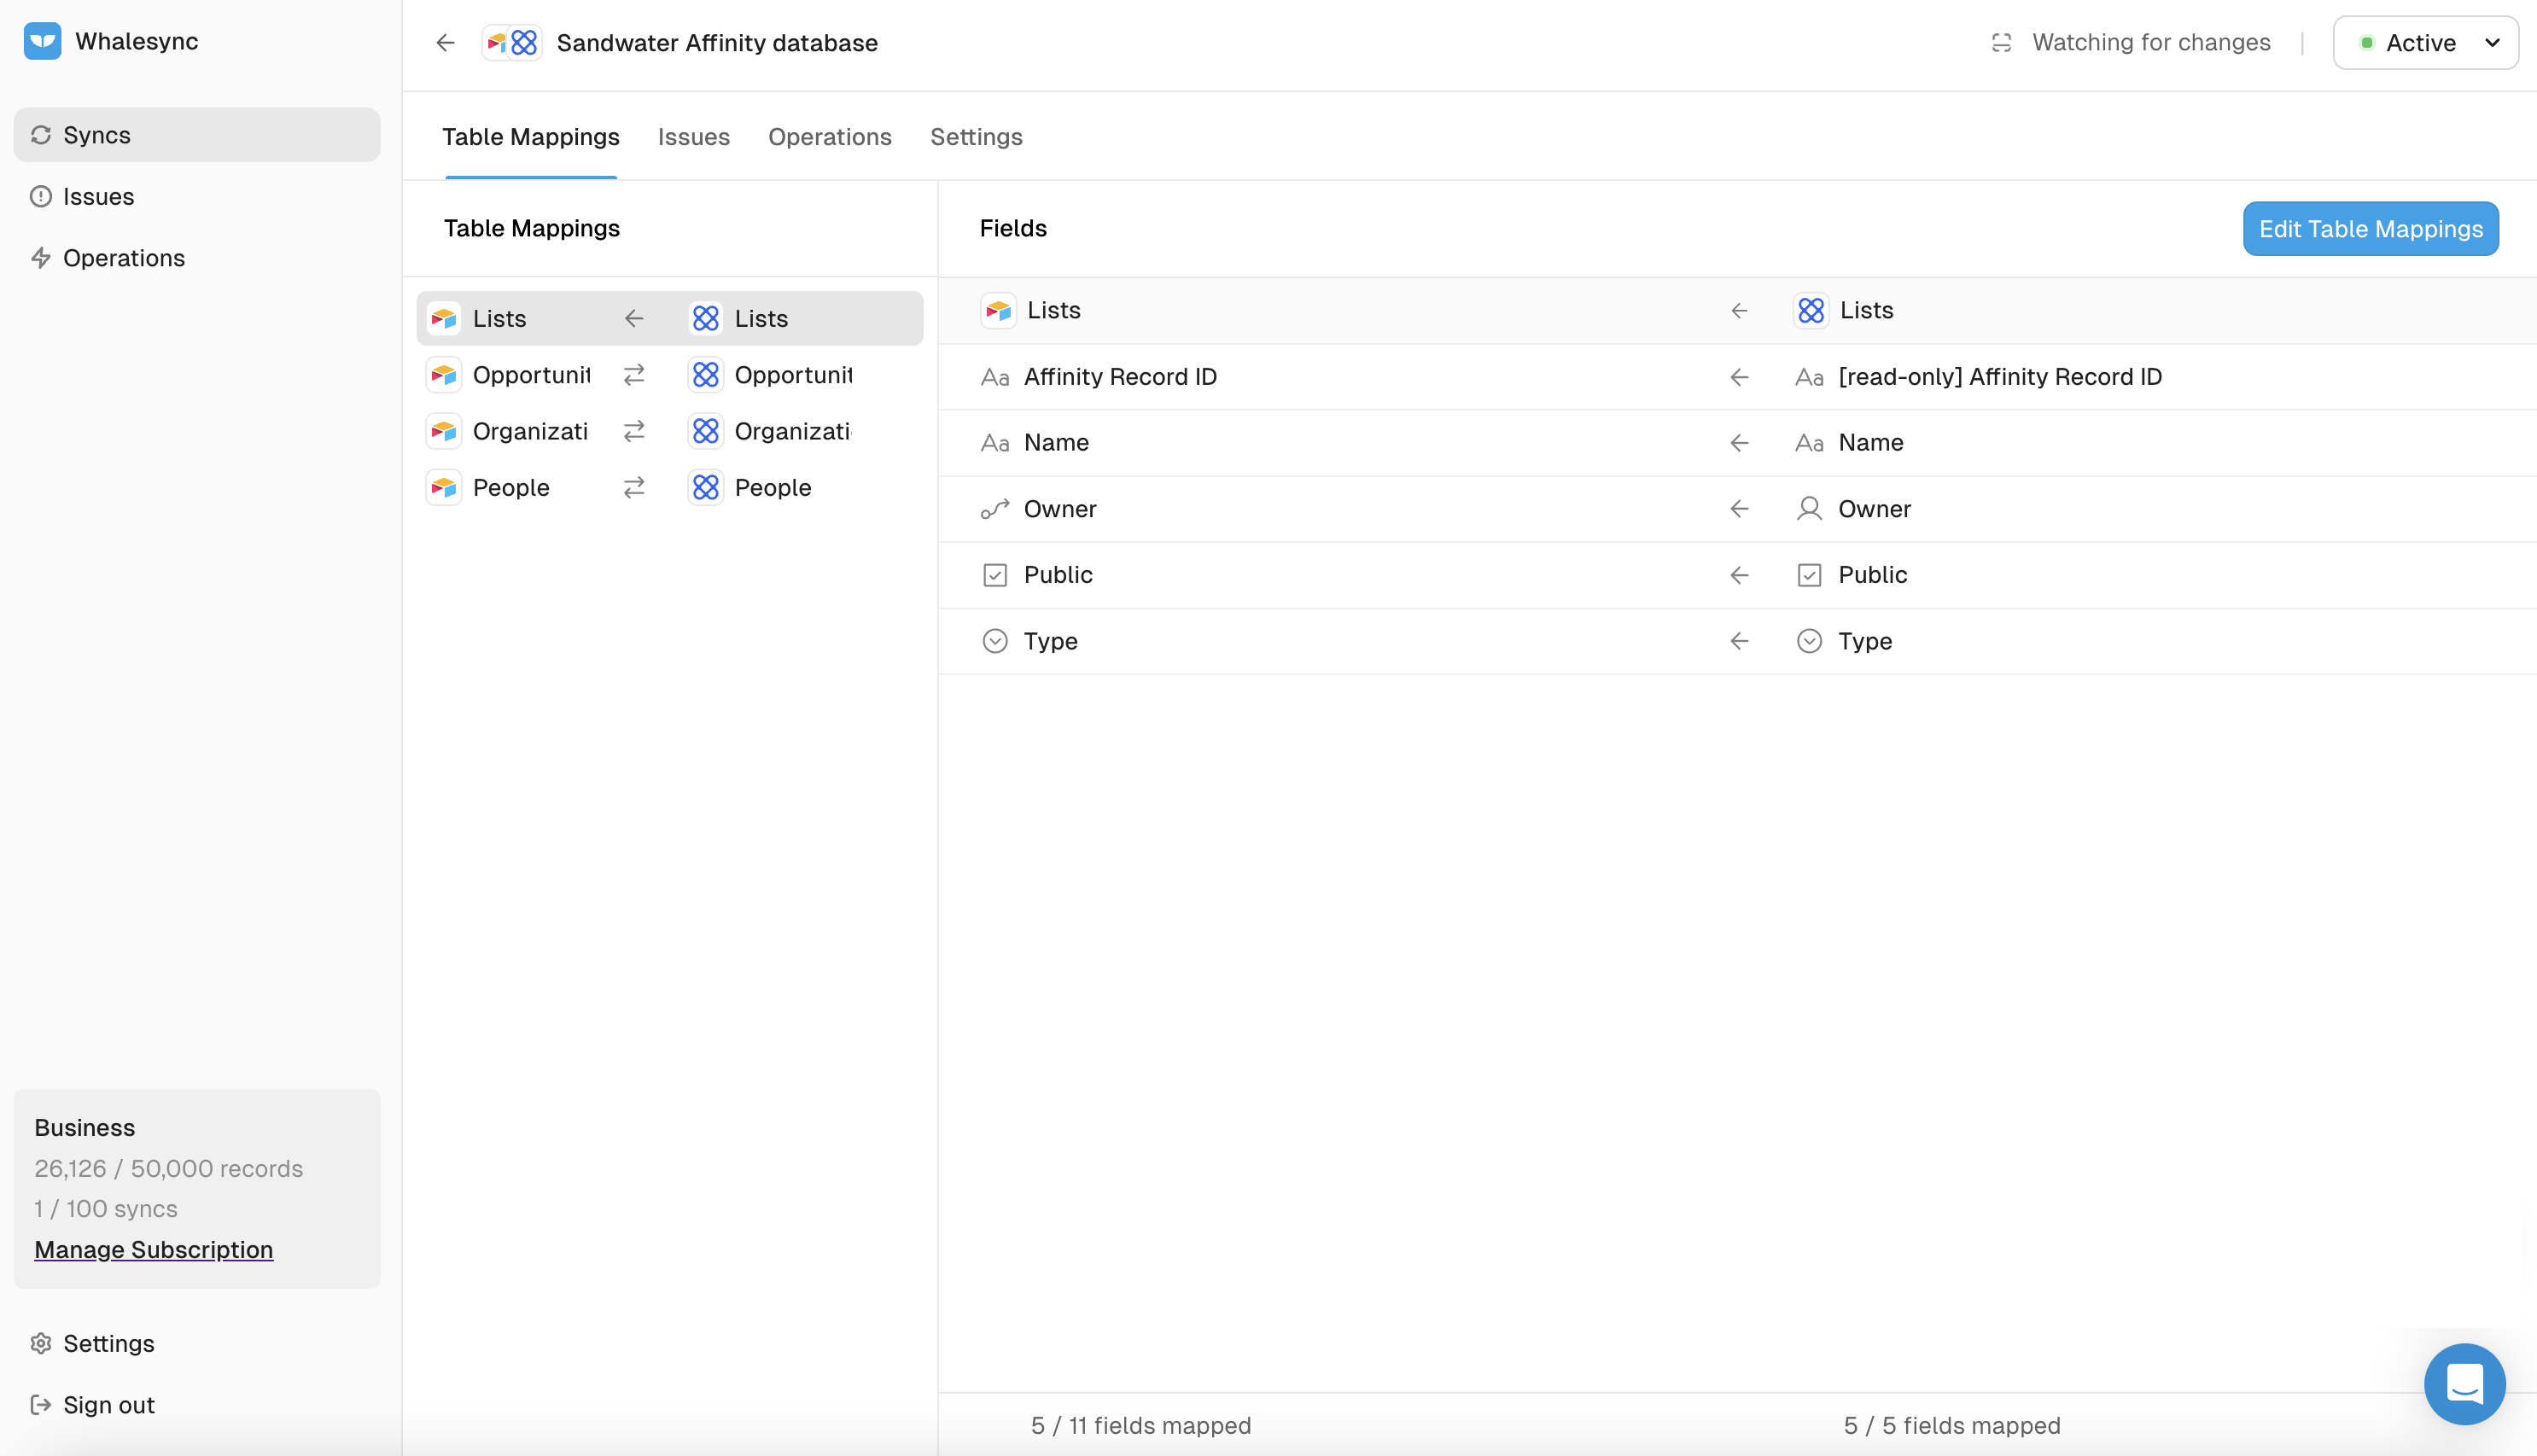Click the Affinity Type field label

[x=1865, y=641]
